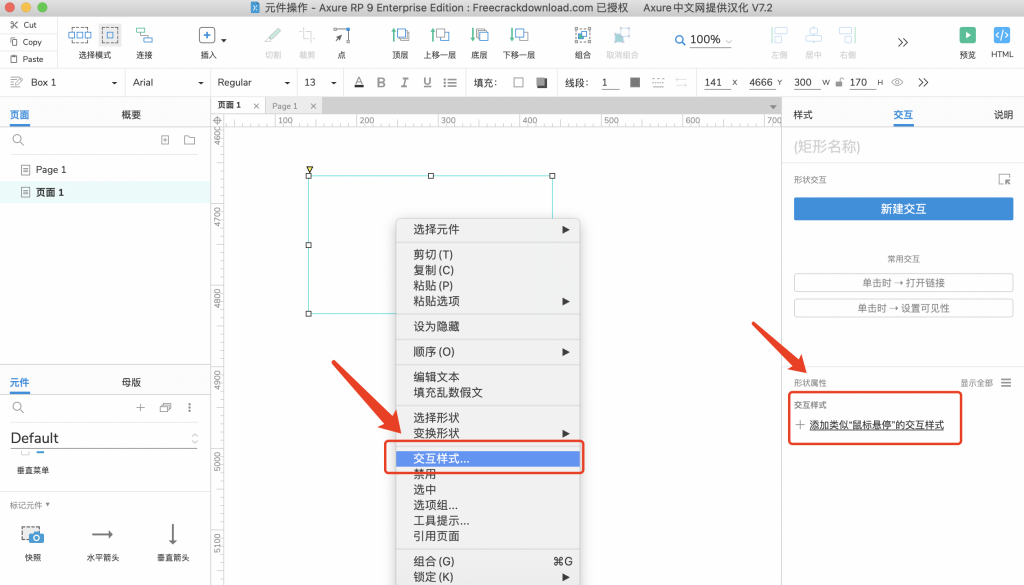1024x585 pixels.
Task: Click add folder icon in pages panel
Action: [x=189, y=140]
